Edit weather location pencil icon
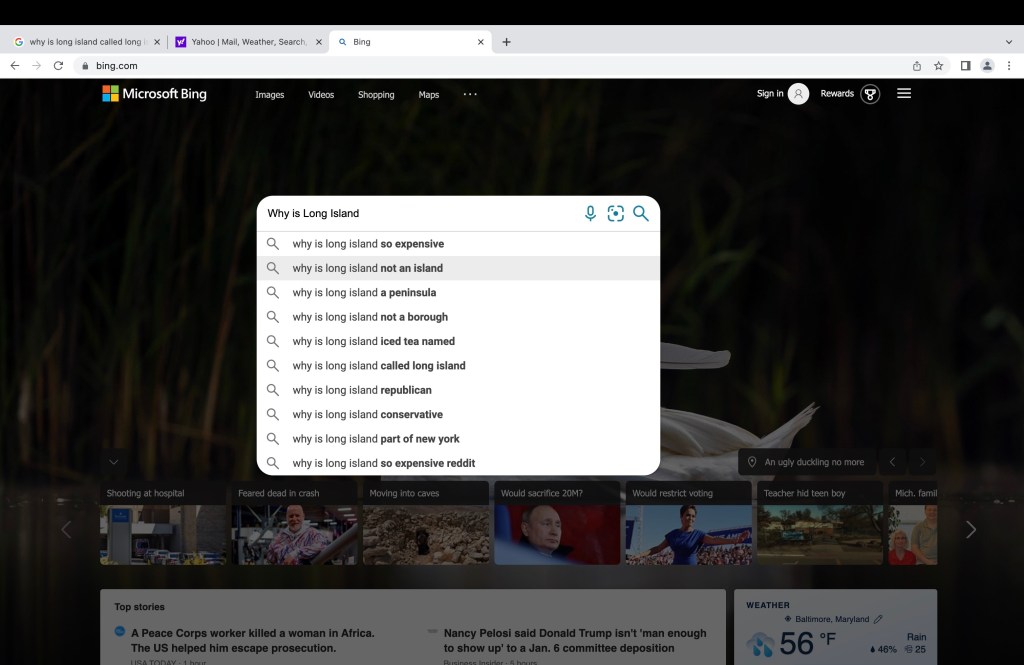Image resolution: width=1024 pixels, height=665 pixels. point(878,620)
